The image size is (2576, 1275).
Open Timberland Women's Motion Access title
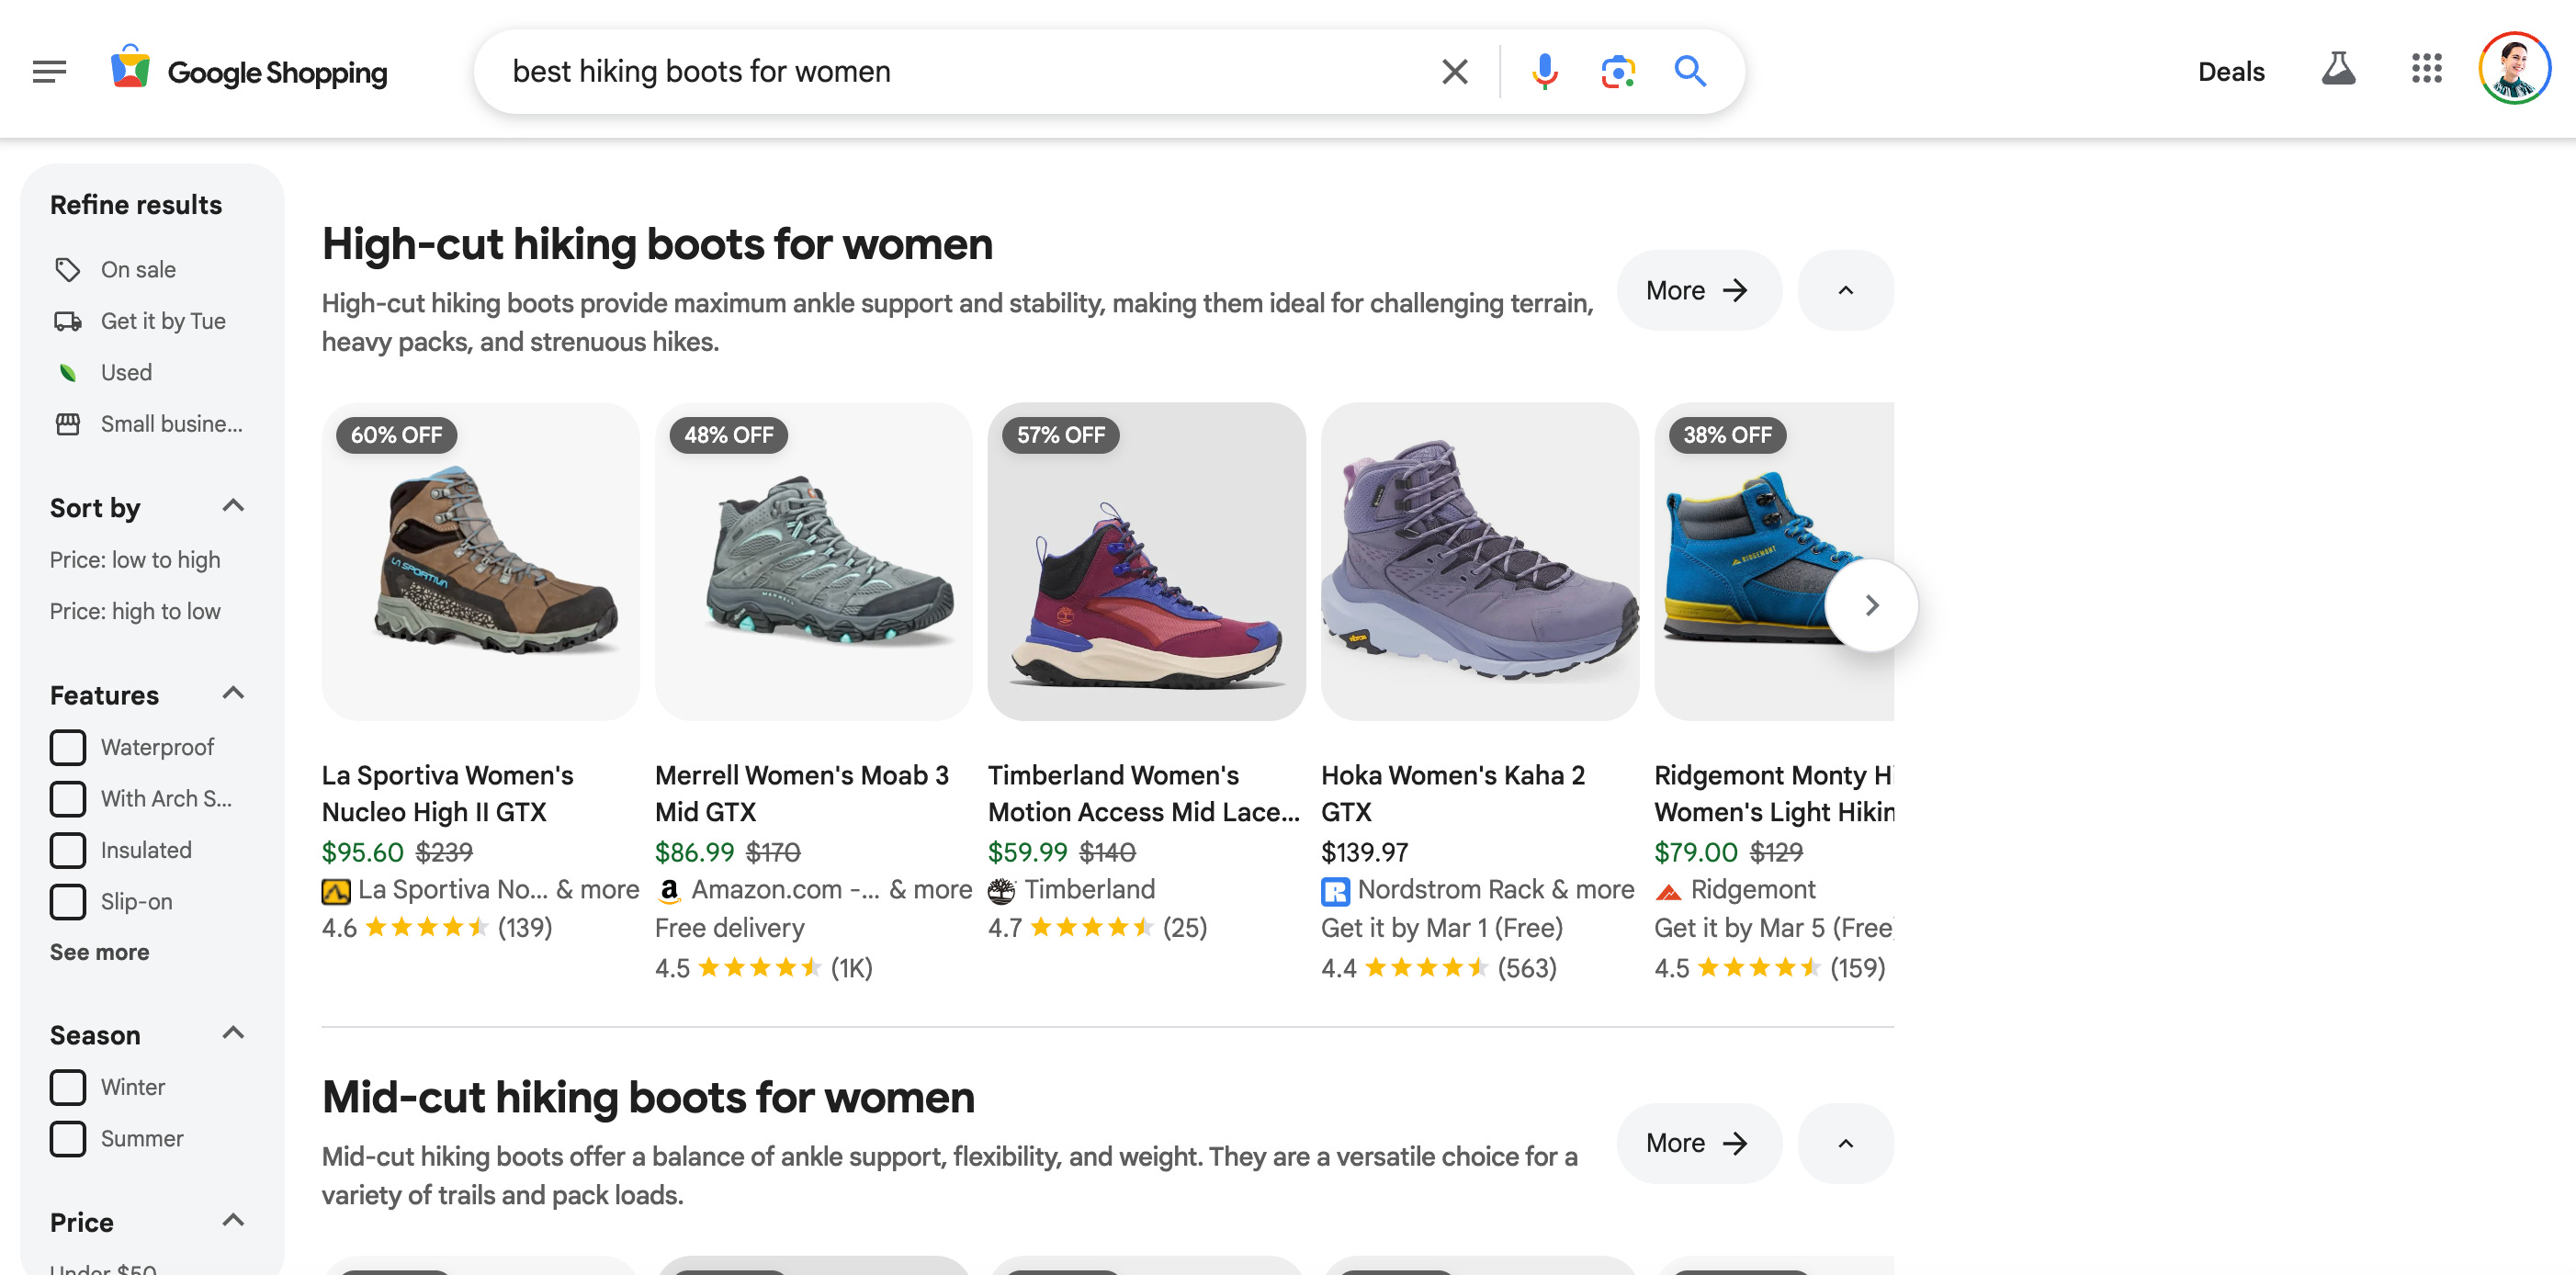click(1144, 793)
